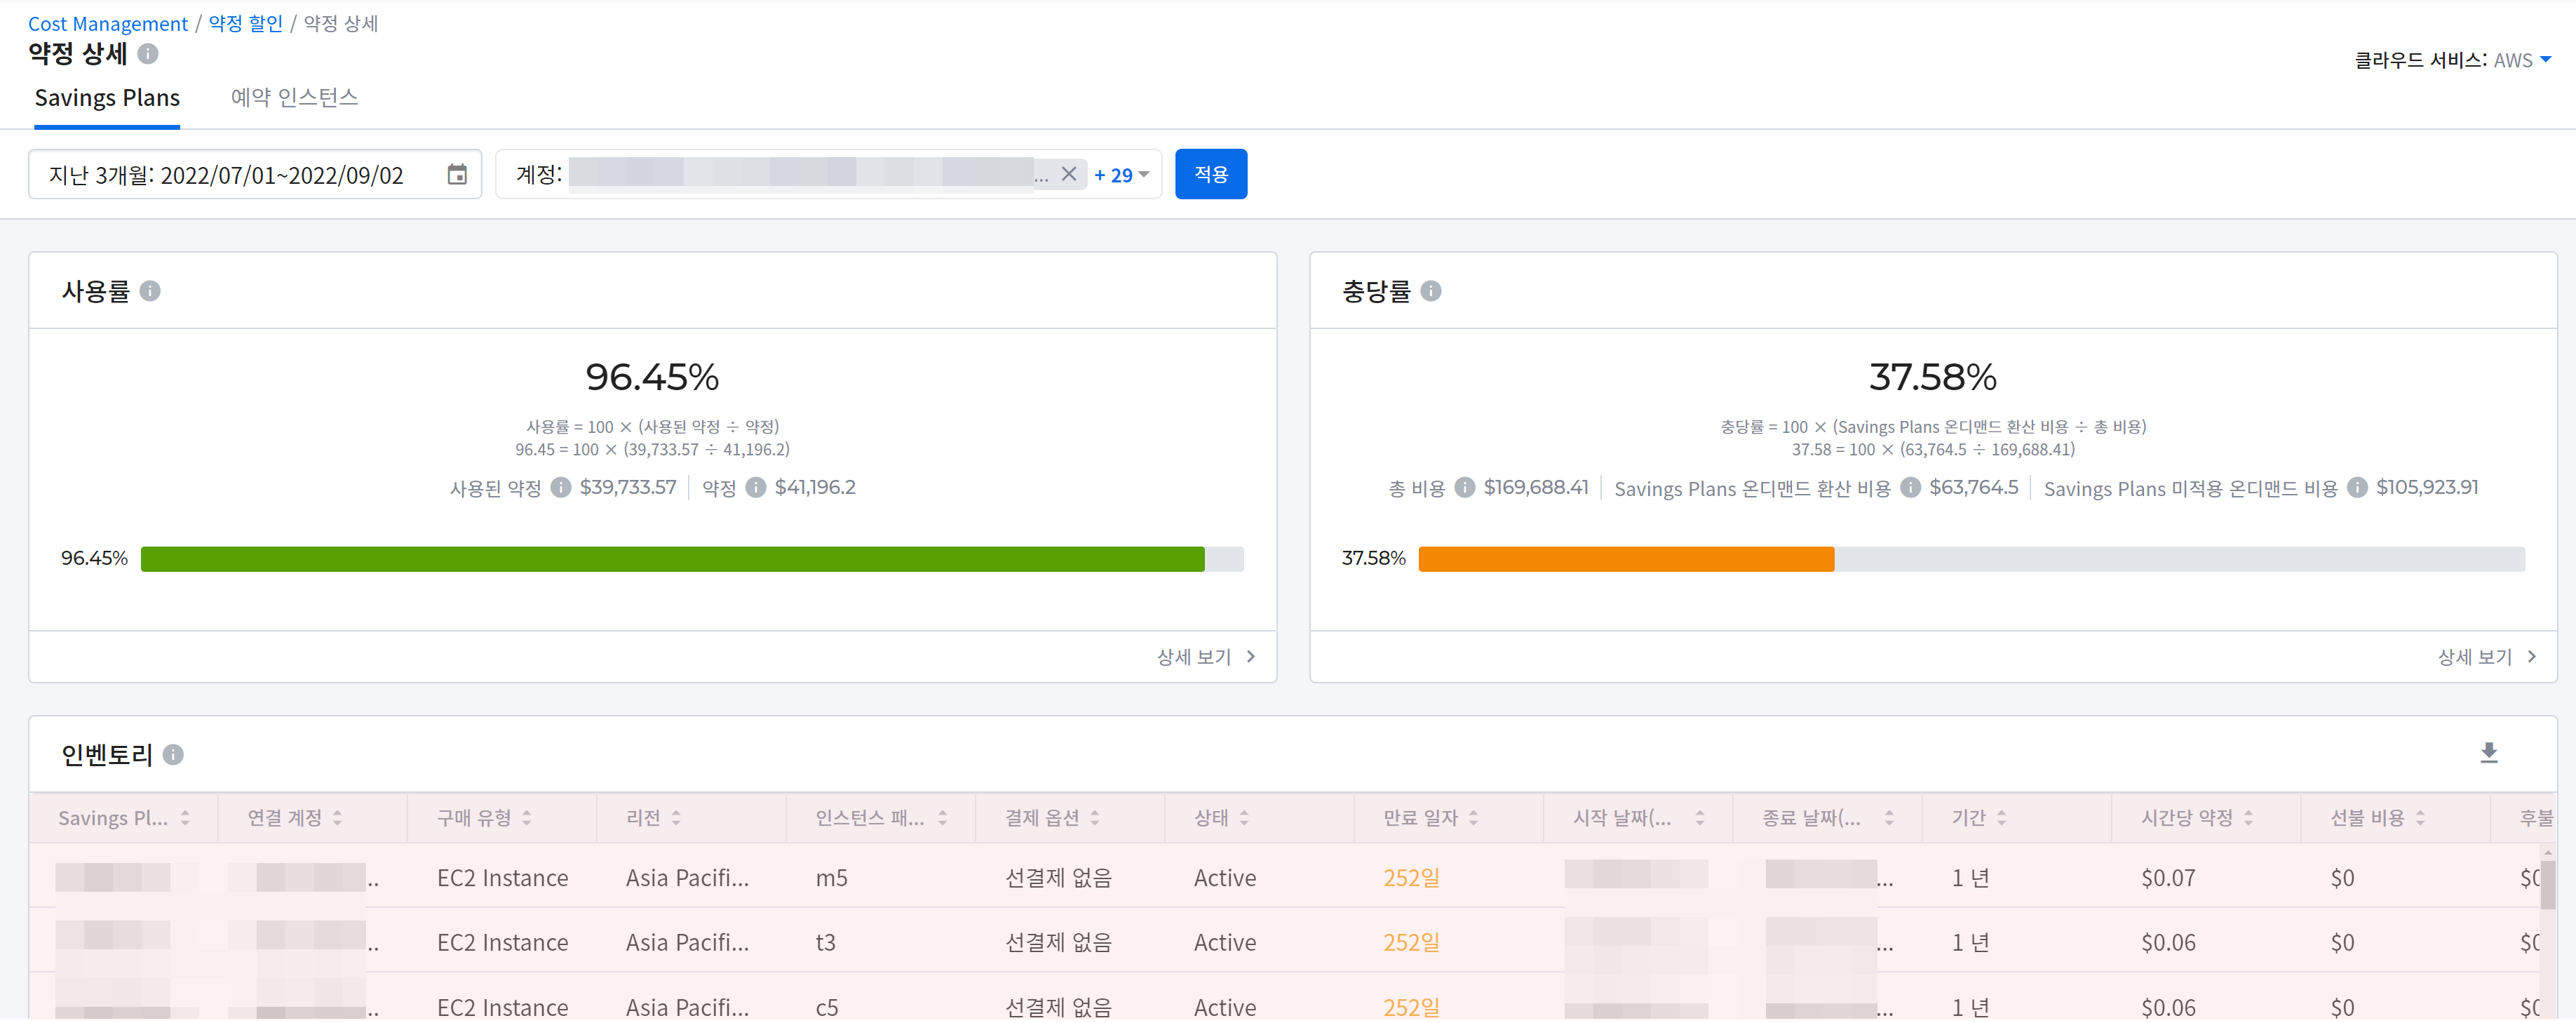Open the date range calendar icon
The image size is (2576, 1023).
(x=457, y=175)
